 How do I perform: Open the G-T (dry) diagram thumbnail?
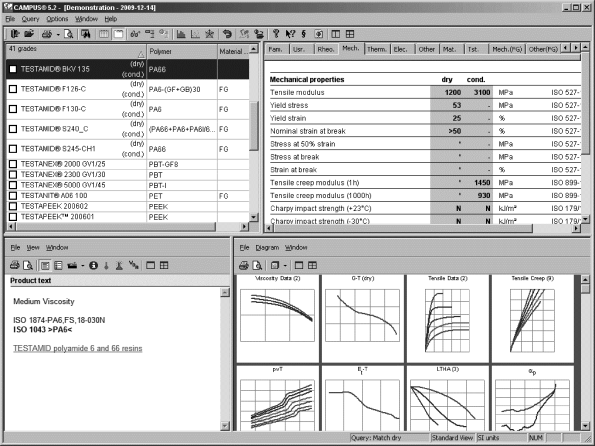pos(362,318)
